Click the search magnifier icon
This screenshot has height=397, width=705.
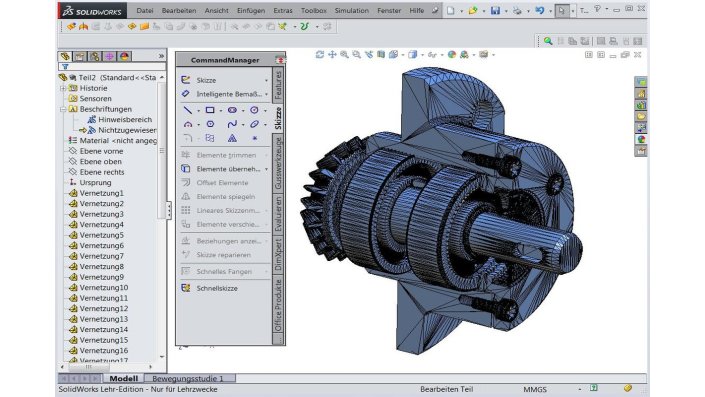click(548, 41)
